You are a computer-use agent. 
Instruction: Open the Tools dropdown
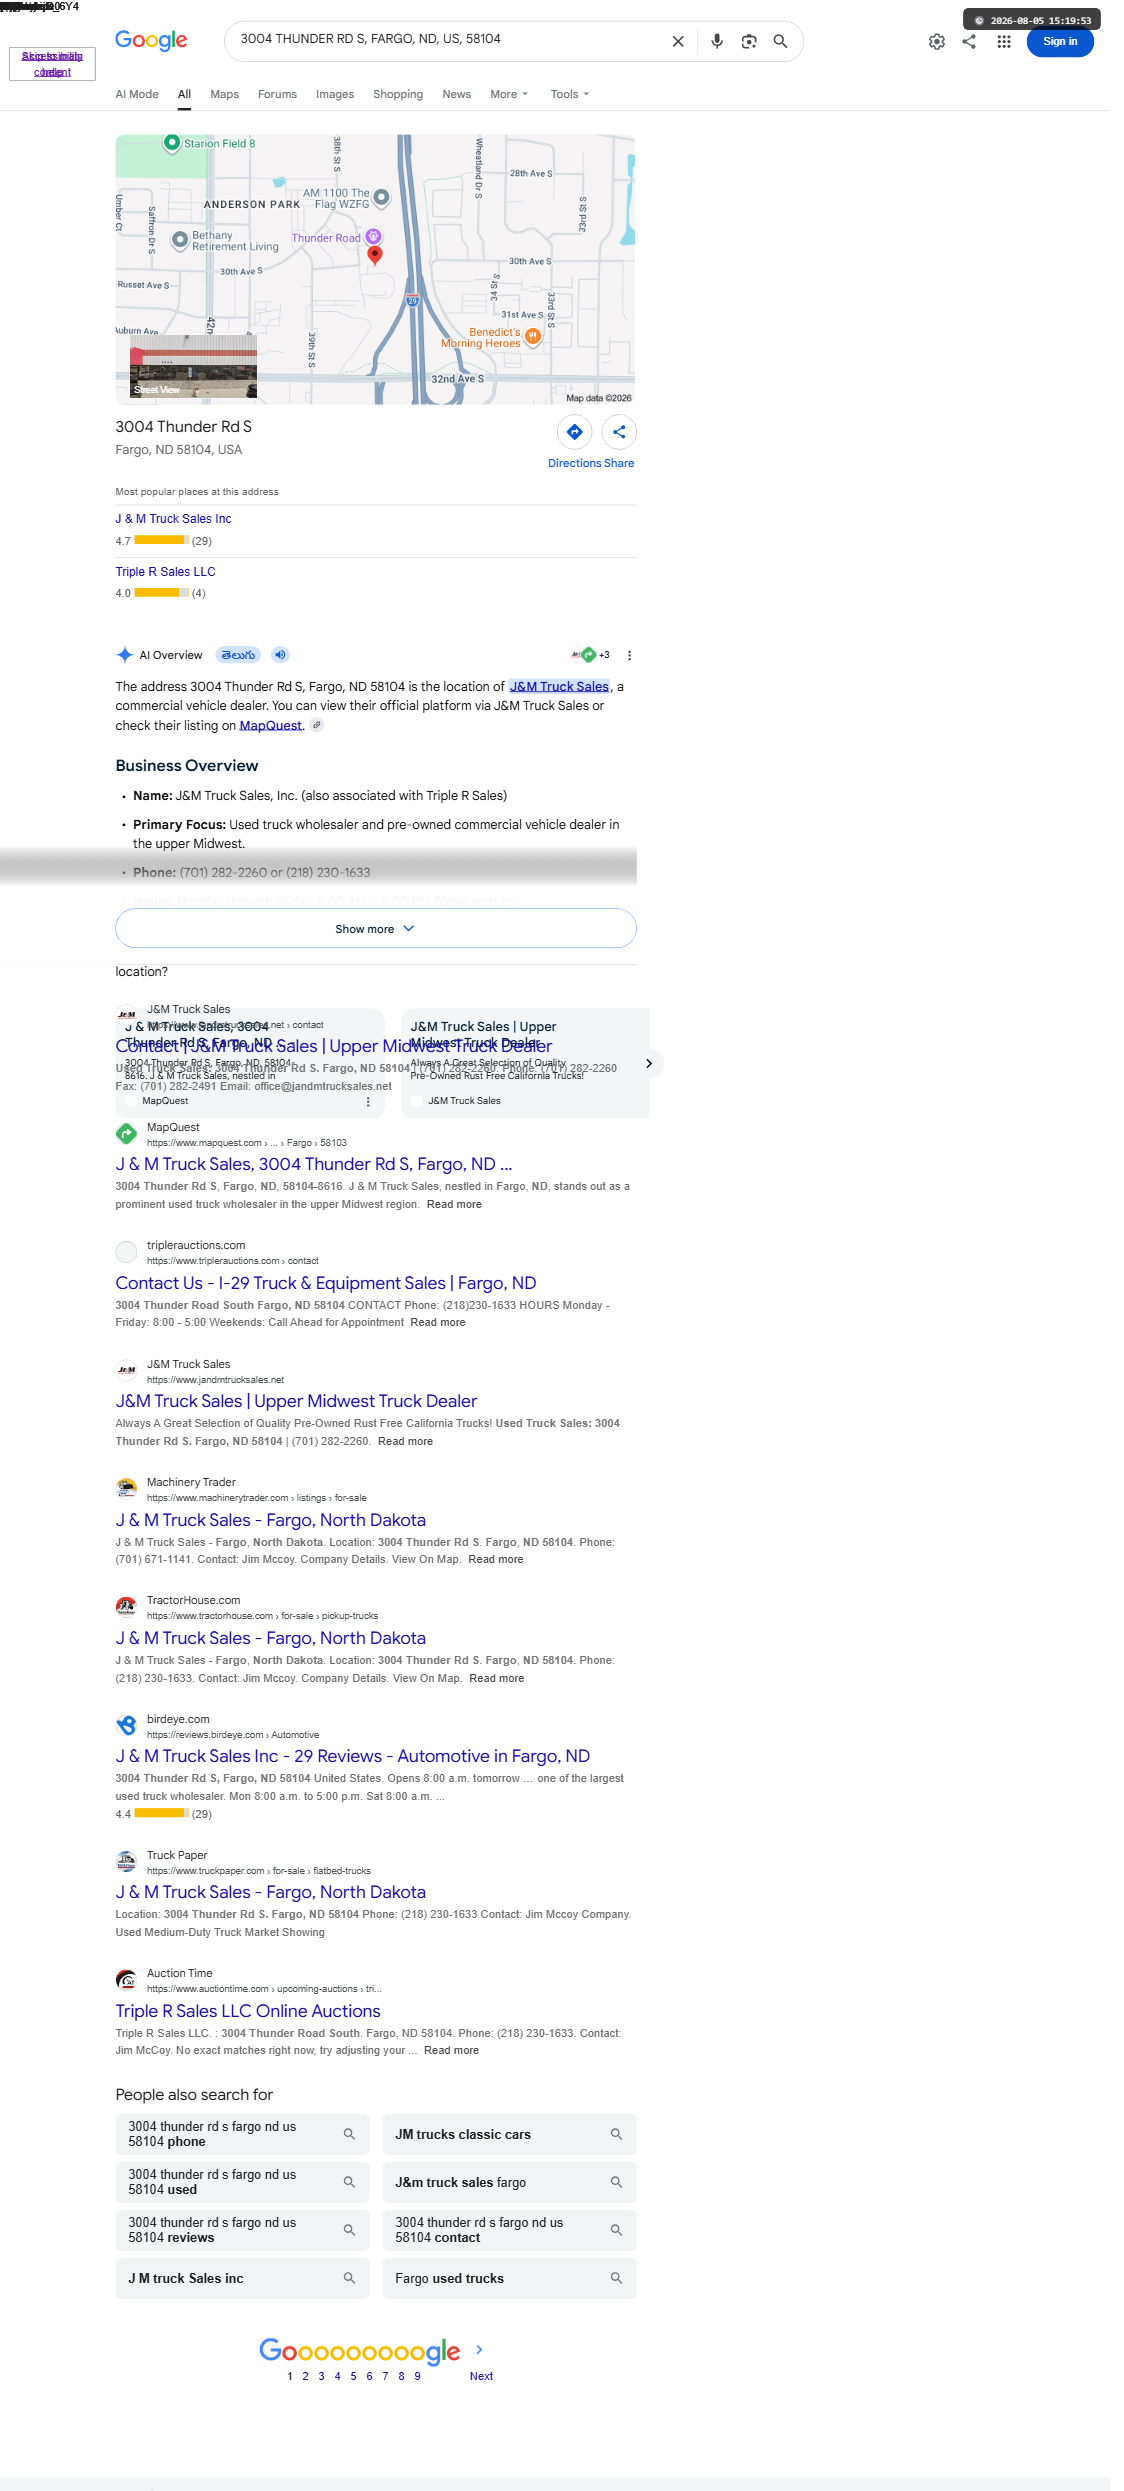point(570,94)
